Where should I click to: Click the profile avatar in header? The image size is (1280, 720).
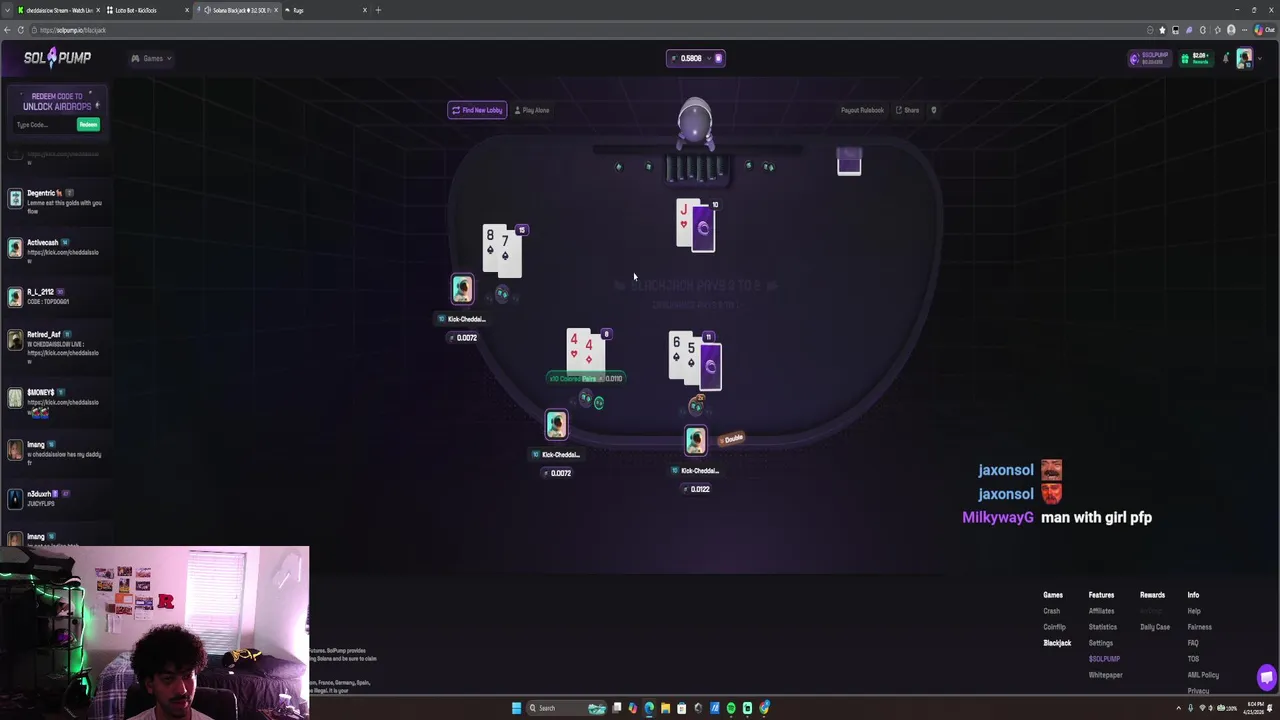coord(1243,58)
